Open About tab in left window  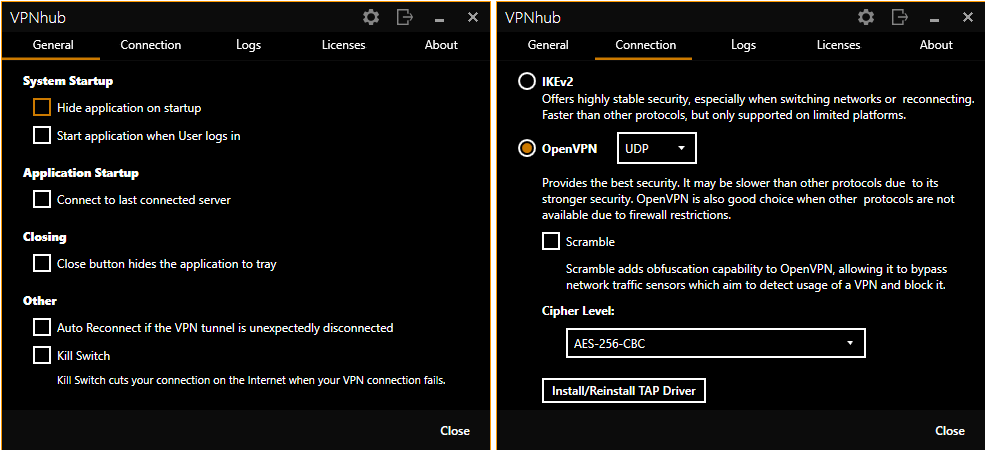coord(441,45)
